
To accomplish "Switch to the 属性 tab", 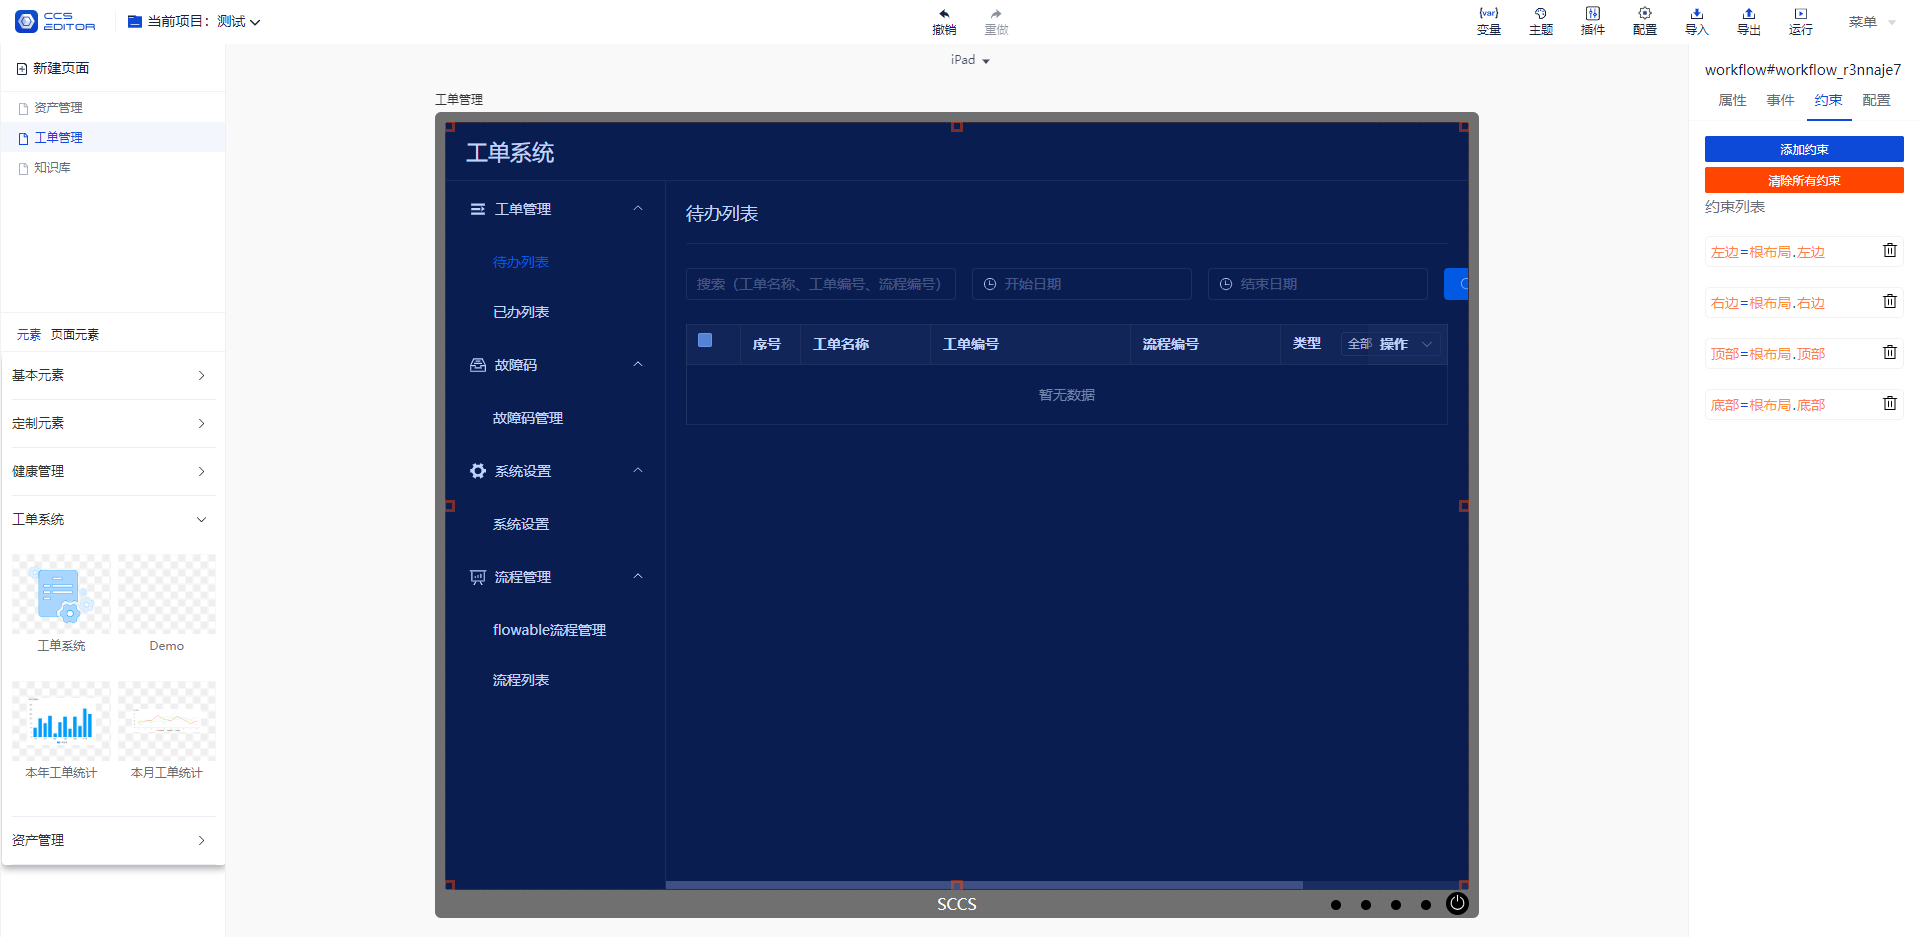I will point(1732,100).
